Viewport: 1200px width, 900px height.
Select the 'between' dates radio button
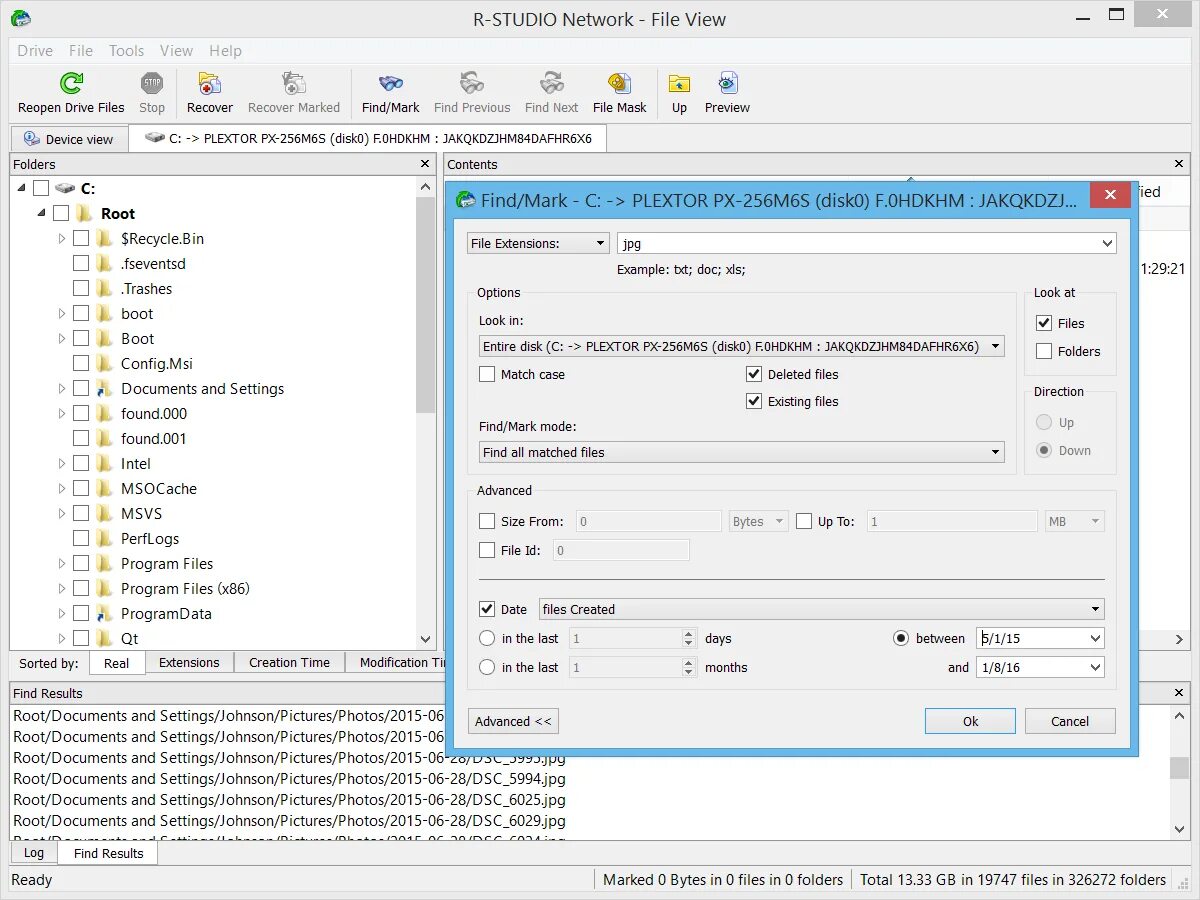(901, 638)
